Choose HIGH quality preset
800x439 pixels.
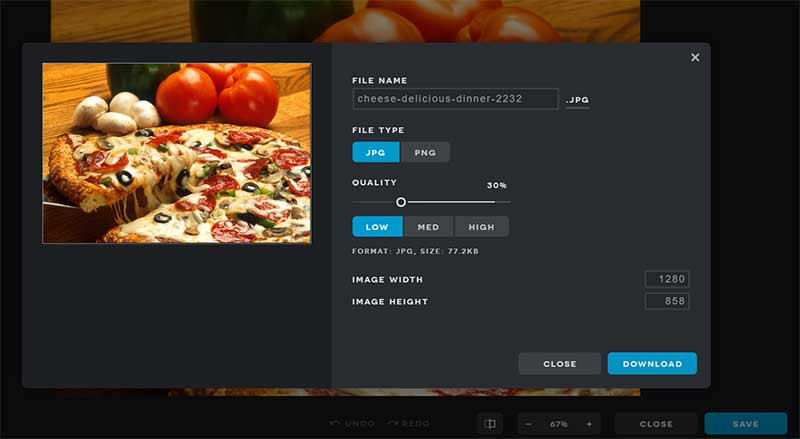pyautogui.click(x=481, y=227)
